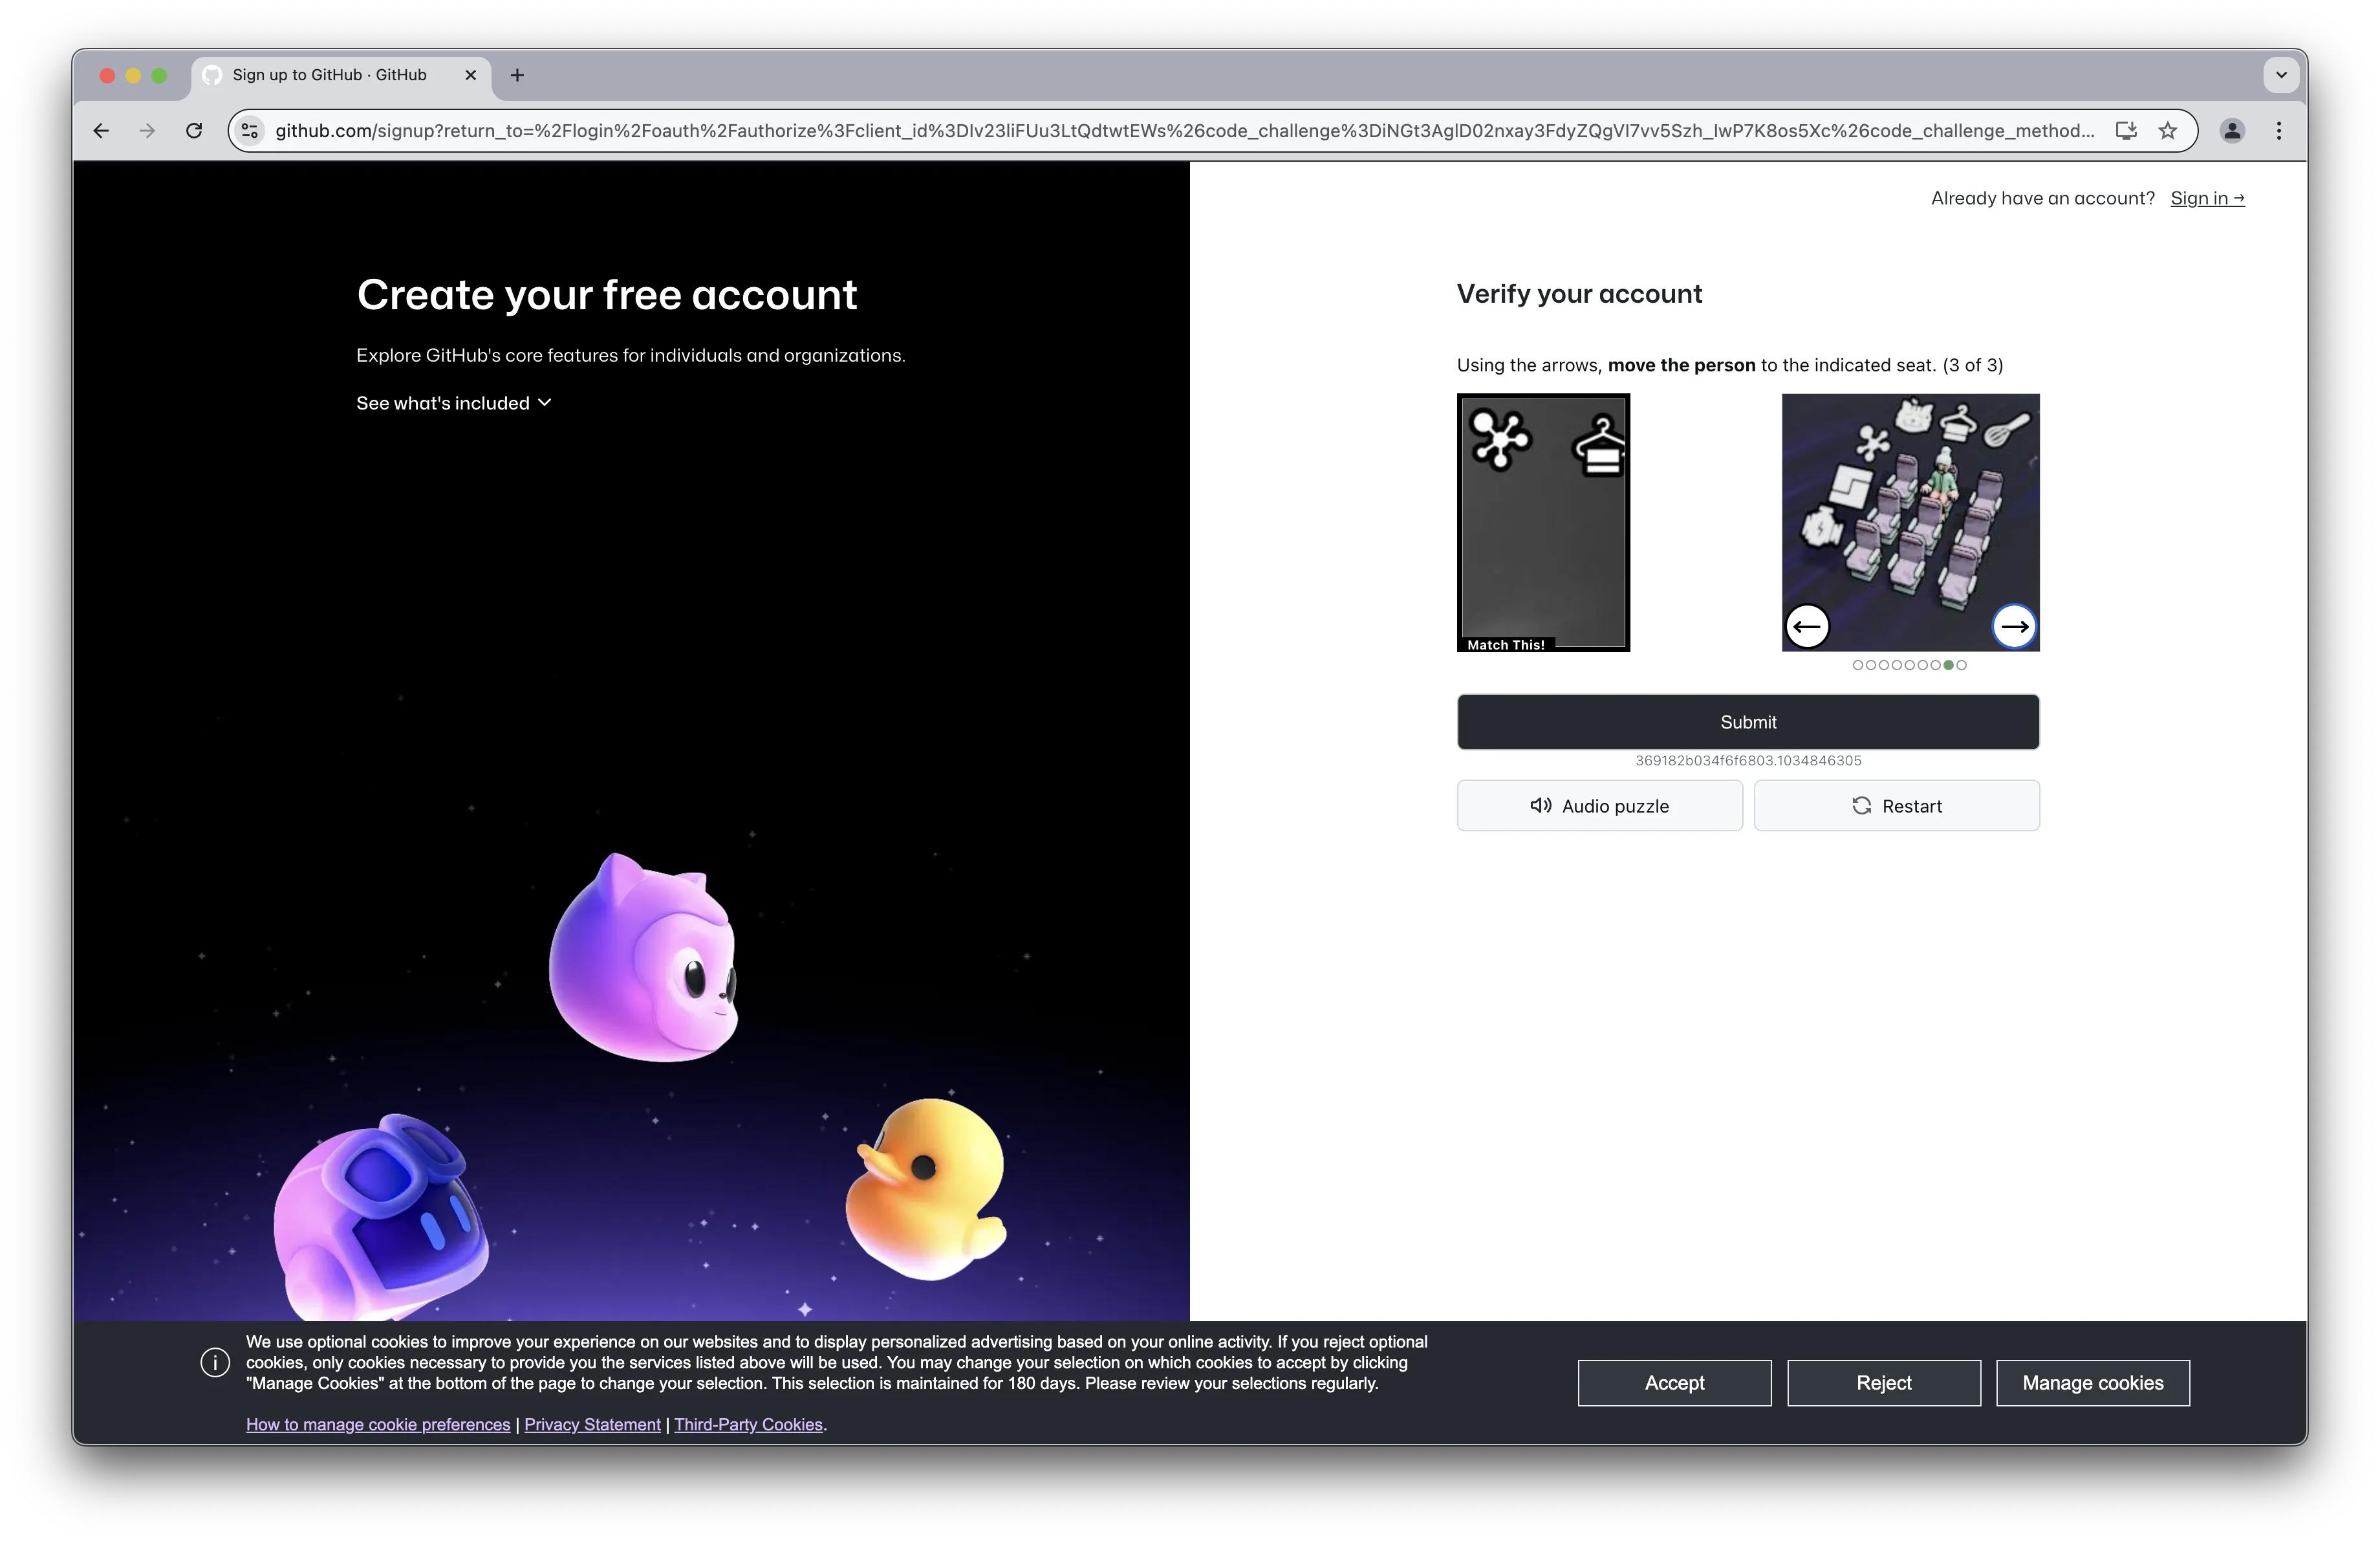The image size is (2380, 1541).
Task: Go back using the browser back arrow
Action: [101, 131]
